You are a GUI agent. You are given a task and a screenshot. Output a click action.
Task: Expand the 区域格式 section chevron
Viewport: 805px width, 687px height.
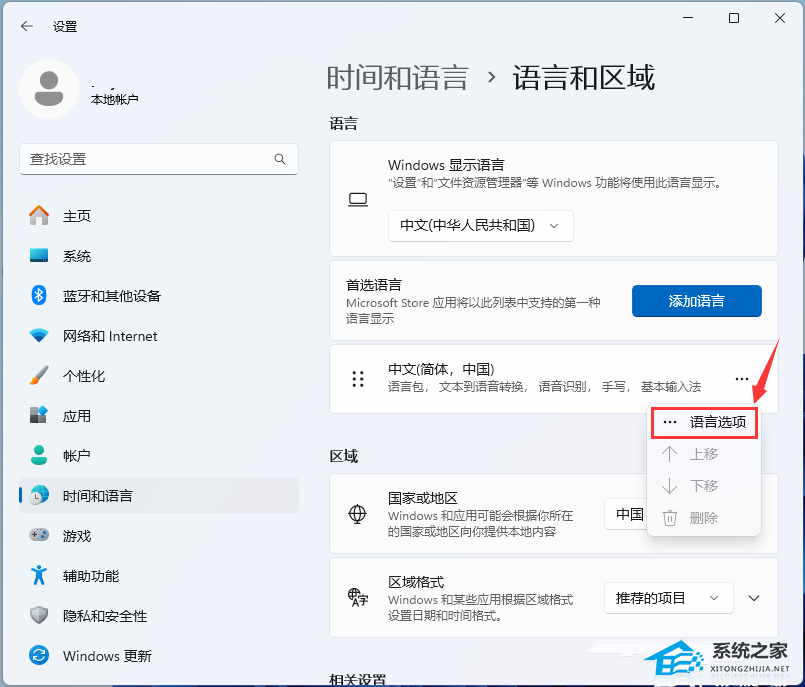click(x=754, y=598)
